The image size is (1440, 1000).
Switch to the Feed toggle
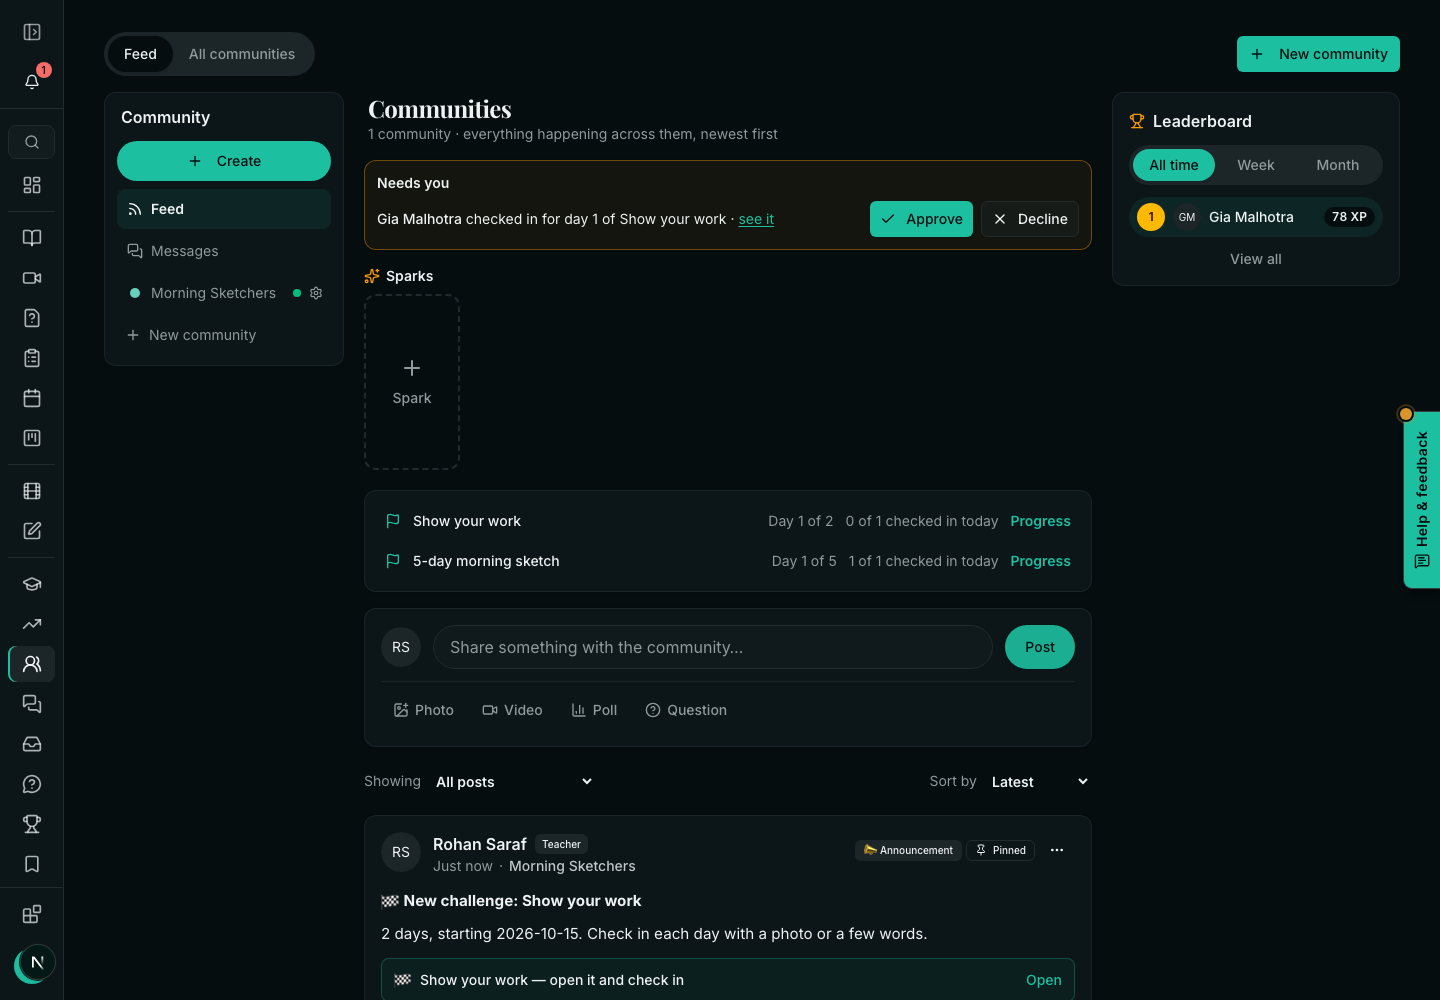[140, 54]
